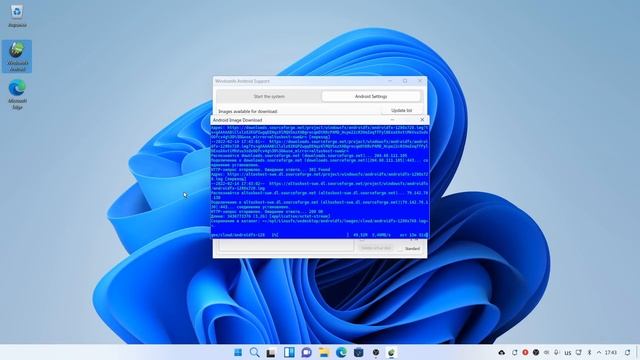The image size is (640, 360).
Task: Launch Microsoft Edge from the taskbar
Action: [341, 352]
